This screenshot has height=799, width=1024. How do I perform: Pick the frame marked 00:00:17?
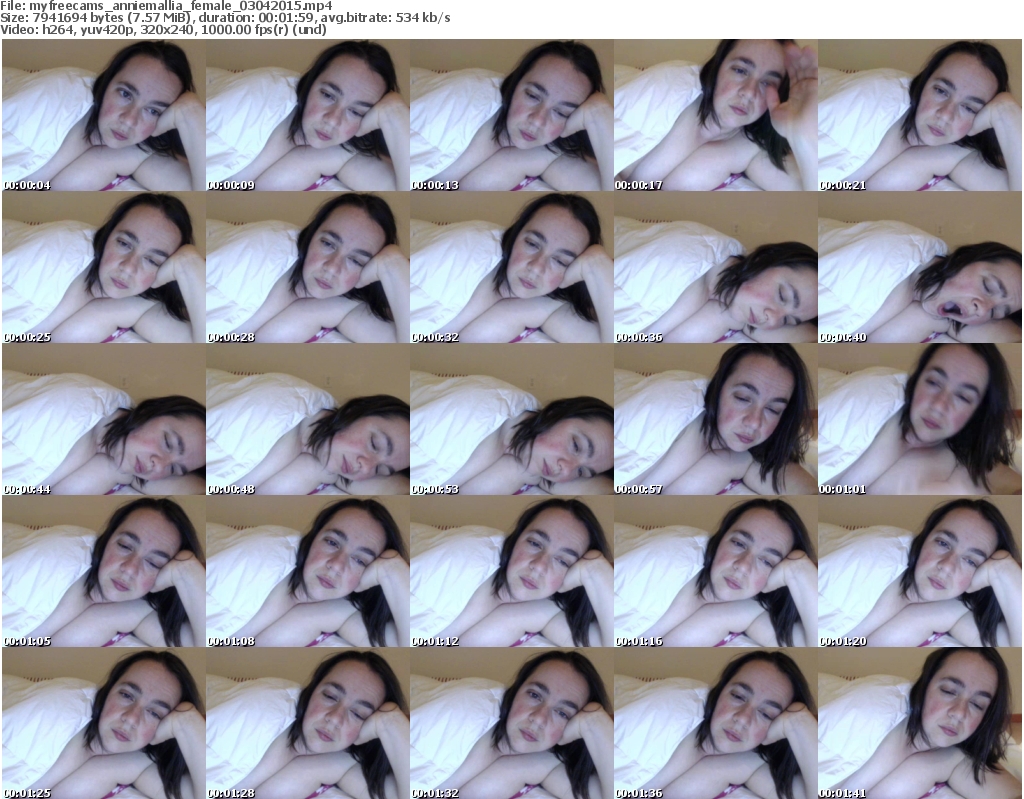pyautogui.click(x=714, y=115)
